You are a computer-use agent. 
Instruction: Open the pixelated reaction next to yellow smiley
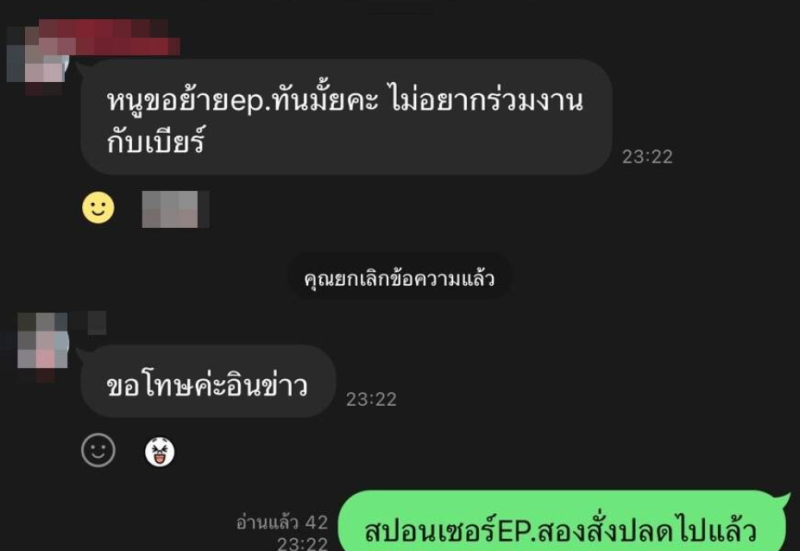click(175, 209)
